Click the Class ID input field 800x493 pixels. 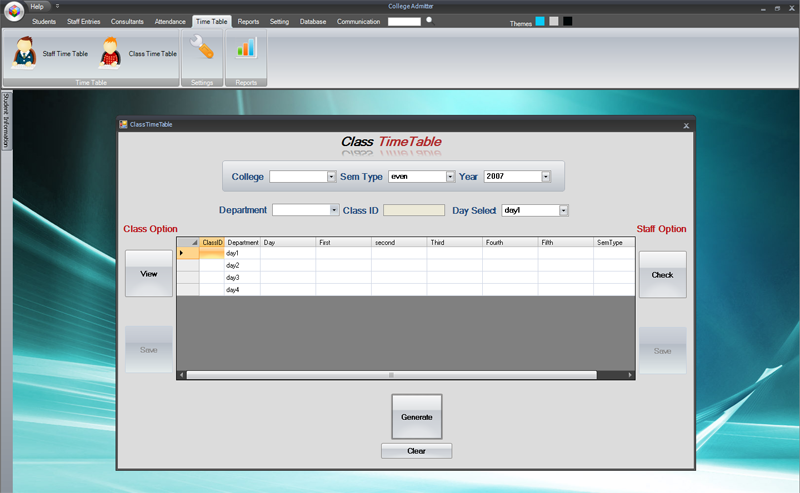(x=414, y=210)
